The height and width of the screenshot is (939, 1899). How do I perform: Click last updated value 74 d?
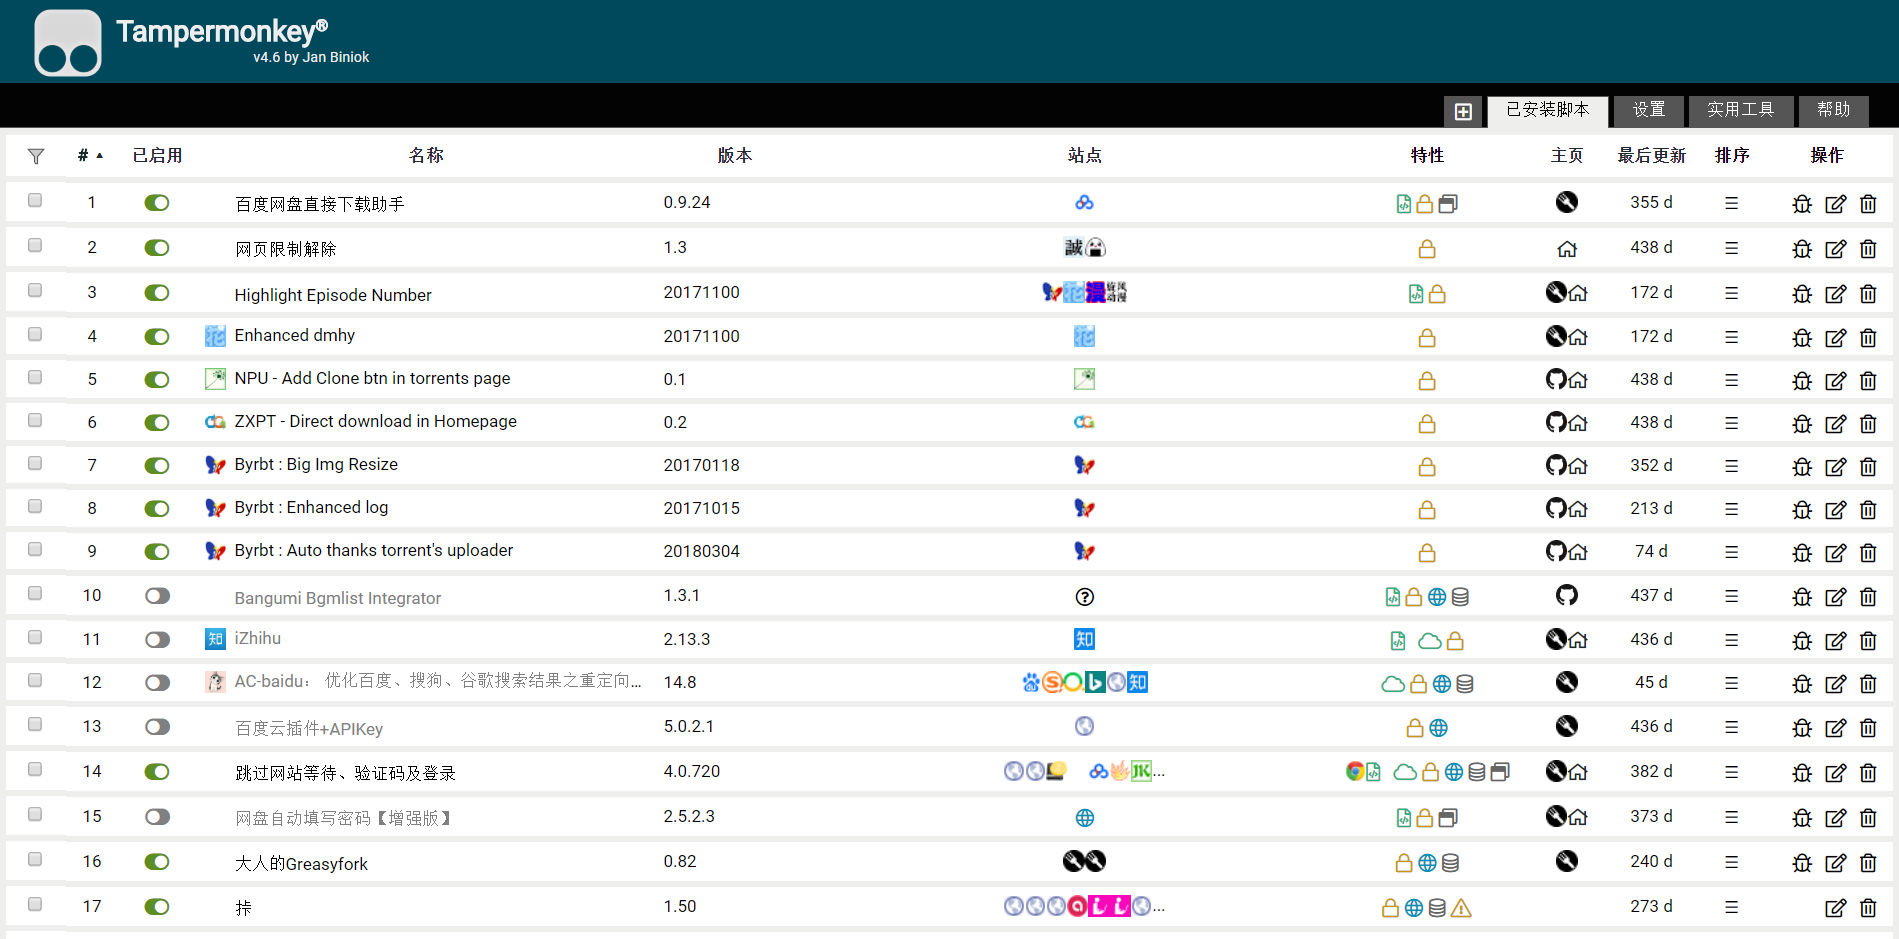1651,551
